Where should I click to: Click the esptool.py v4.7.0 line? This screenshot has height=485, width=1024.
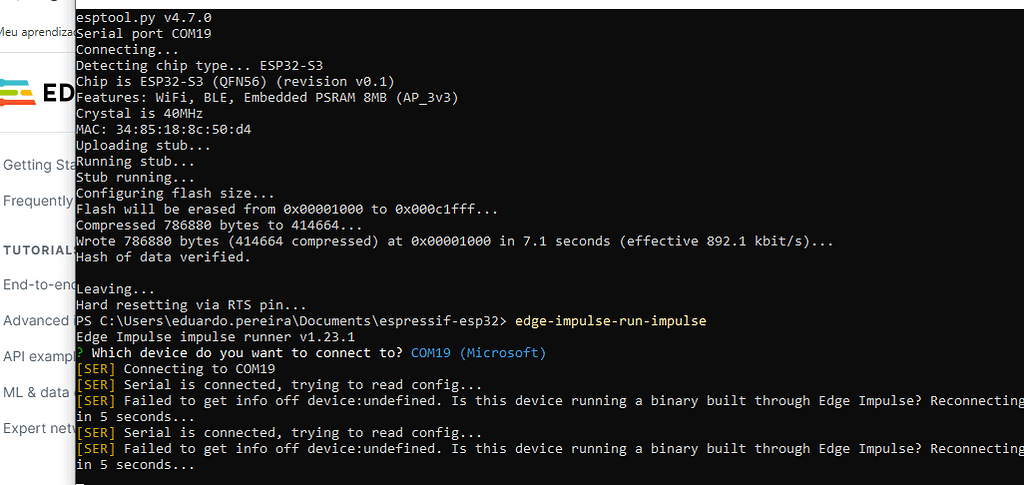[x=144, y=18]
